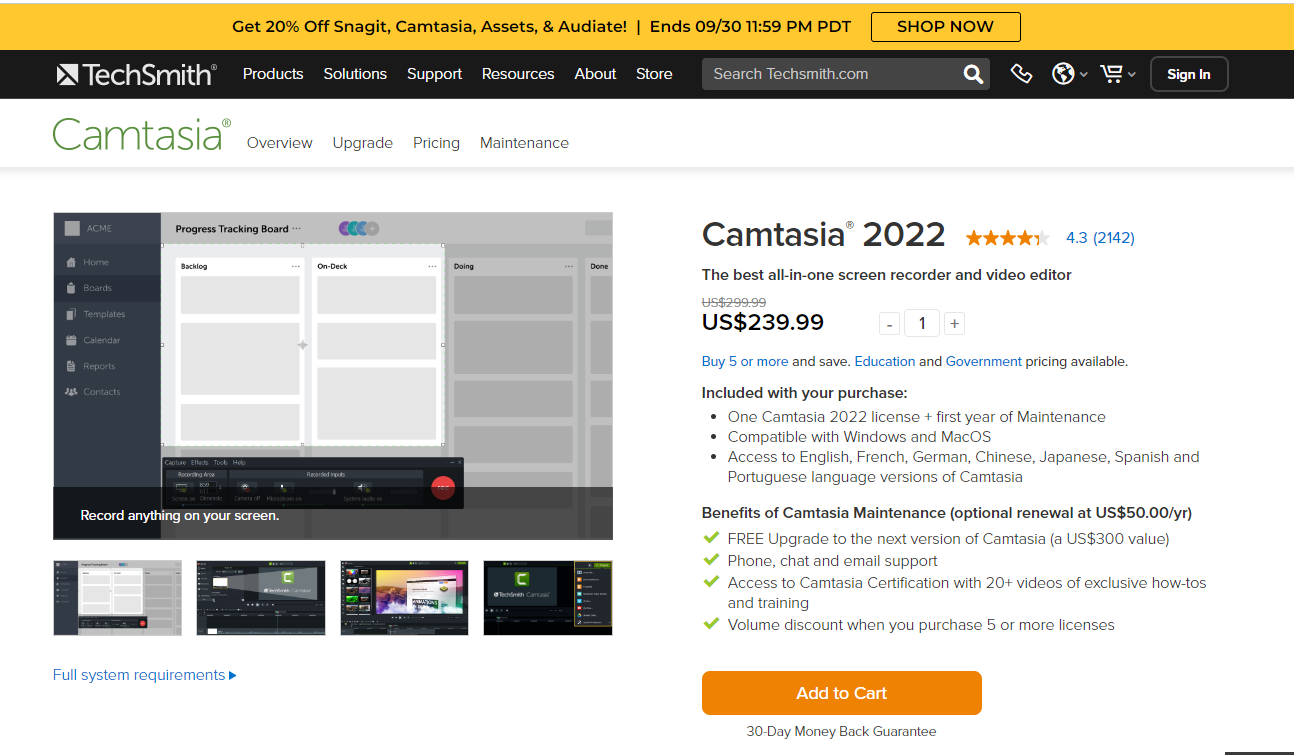
Task: Click the Included with your purchase heading
Action: pyautogui.click(x=805, y=393)
